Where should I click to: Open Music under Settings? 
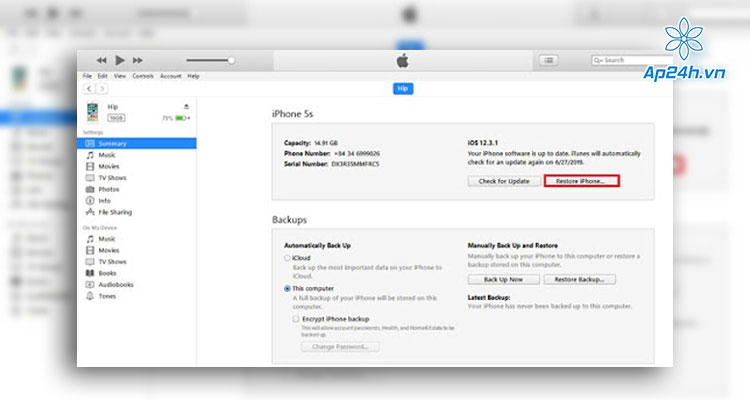[x=107, y=155]
